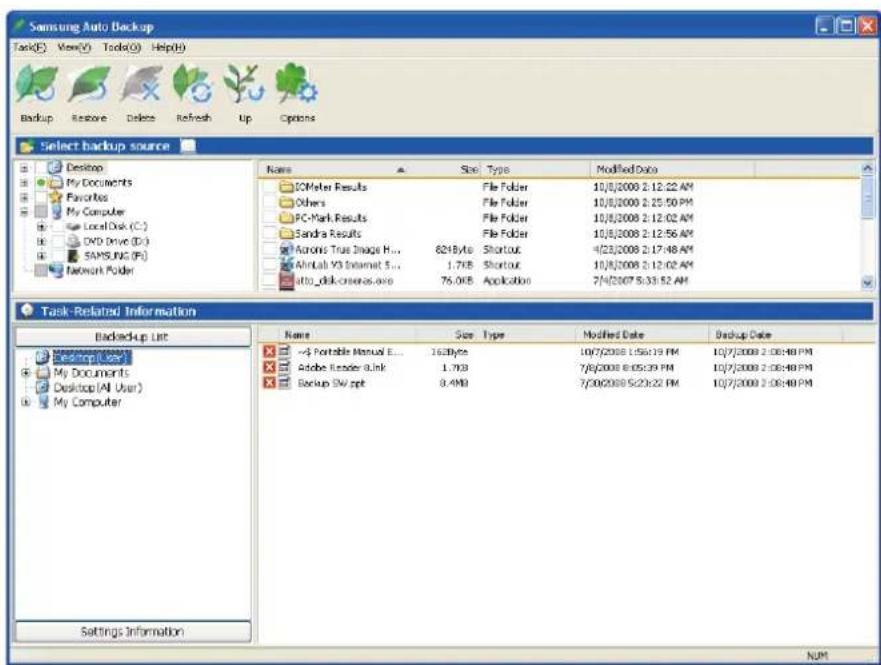The width and height of the screenshot is (881, 665).
Task: Check the DVD Drive (D:) checkbox
Action: [x=58, y=241]
